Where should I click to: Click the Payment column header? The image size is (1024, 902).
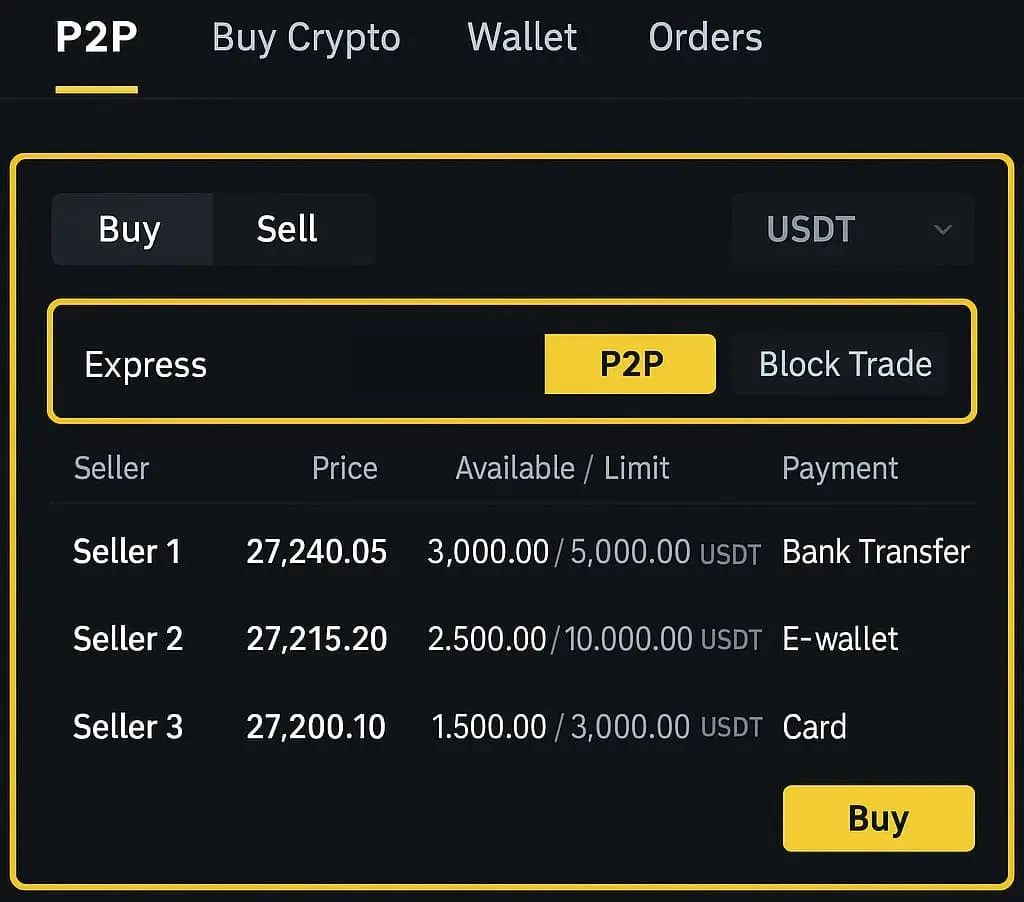[840, 468]
